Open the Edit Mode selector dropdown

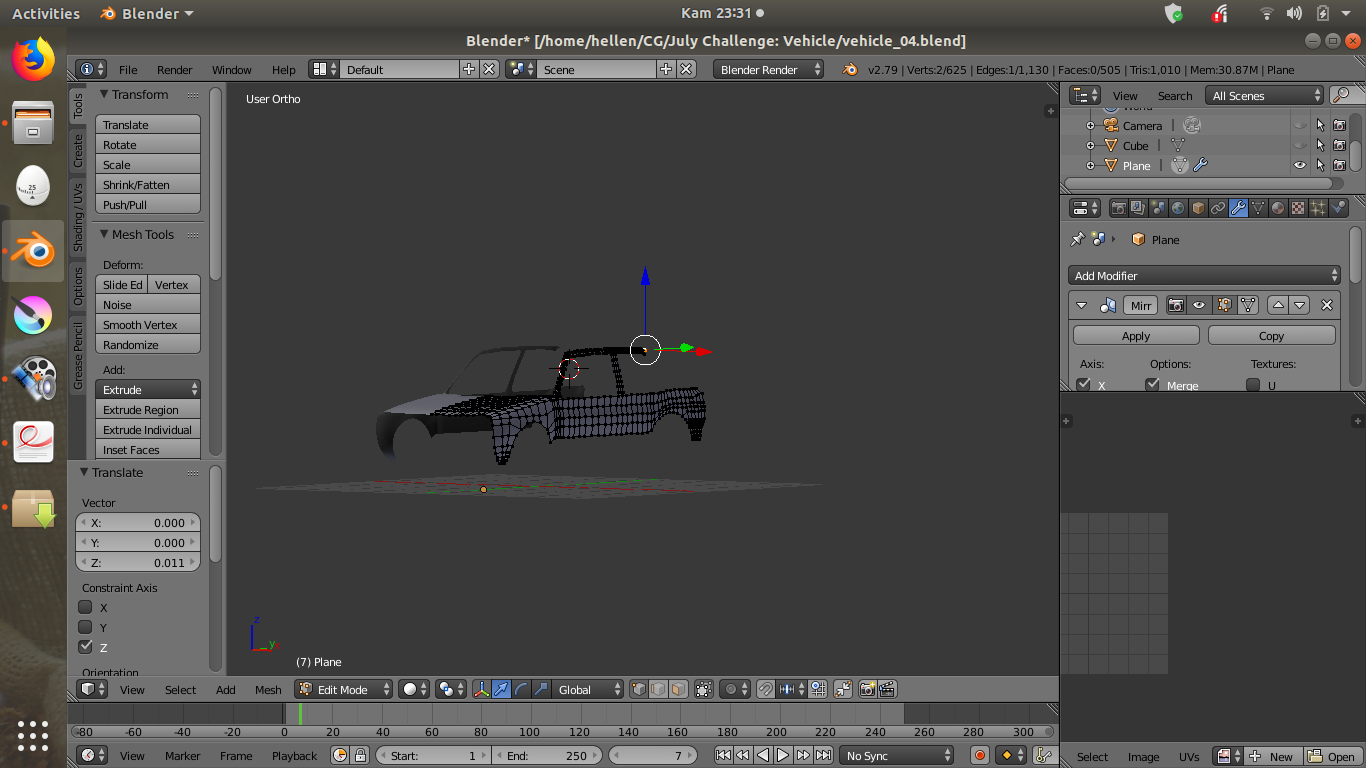coord(344,689)
